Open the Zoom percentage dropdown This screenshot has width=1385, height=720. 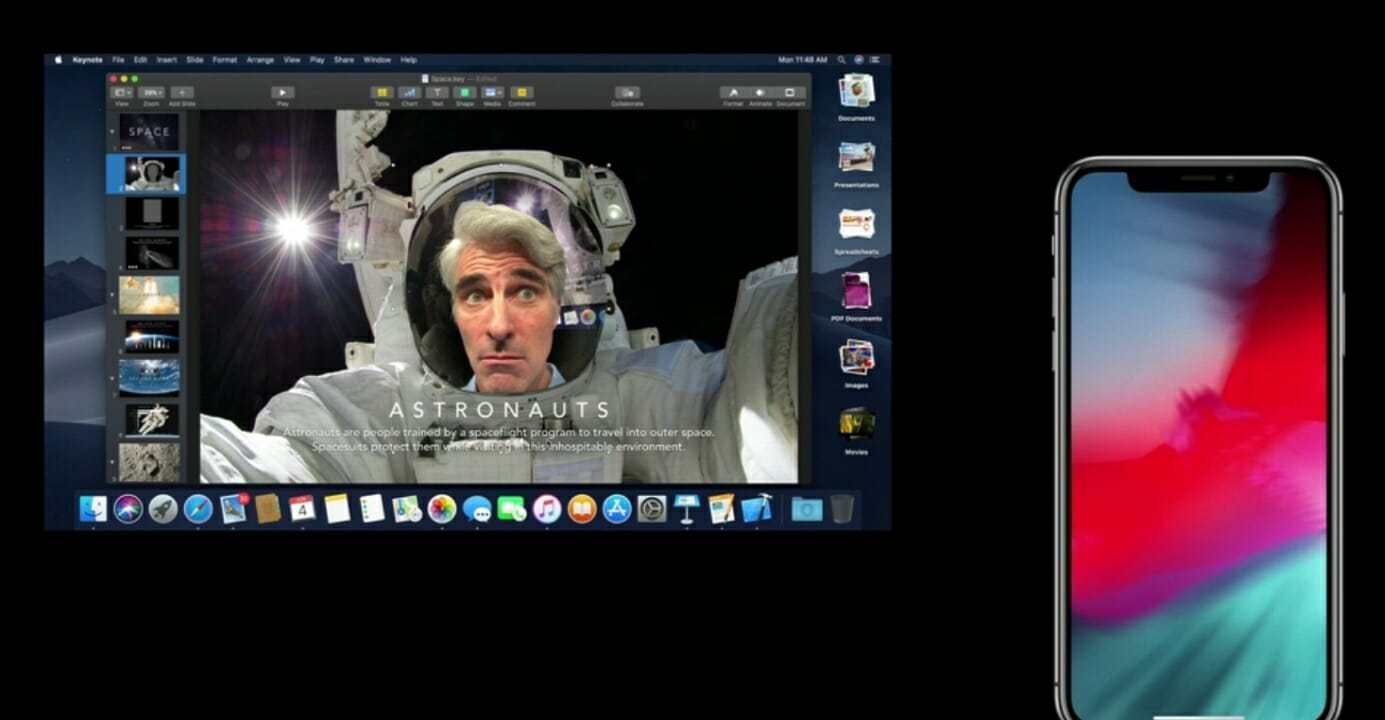click(151, 93)
